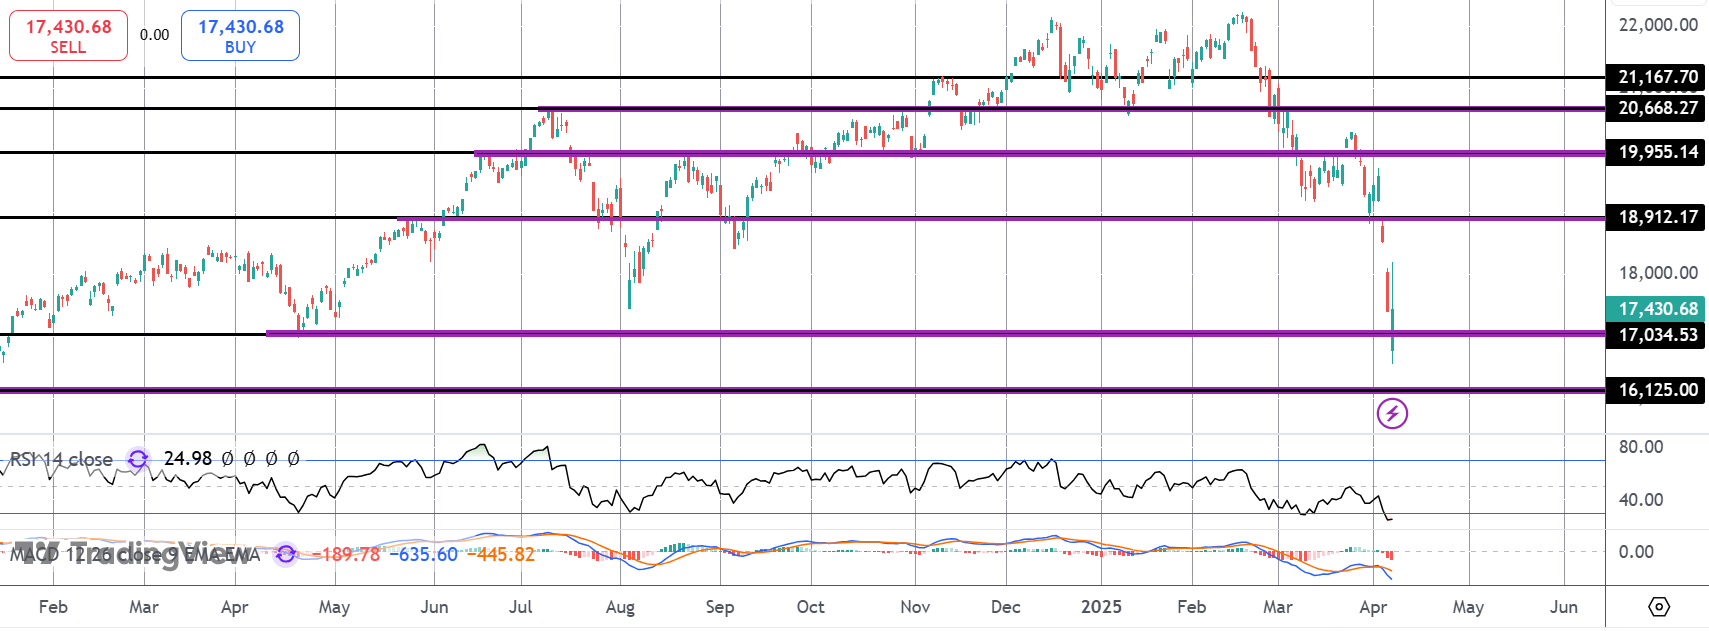Click the green 17,430.68 current price tag

tap(1656, 309)
